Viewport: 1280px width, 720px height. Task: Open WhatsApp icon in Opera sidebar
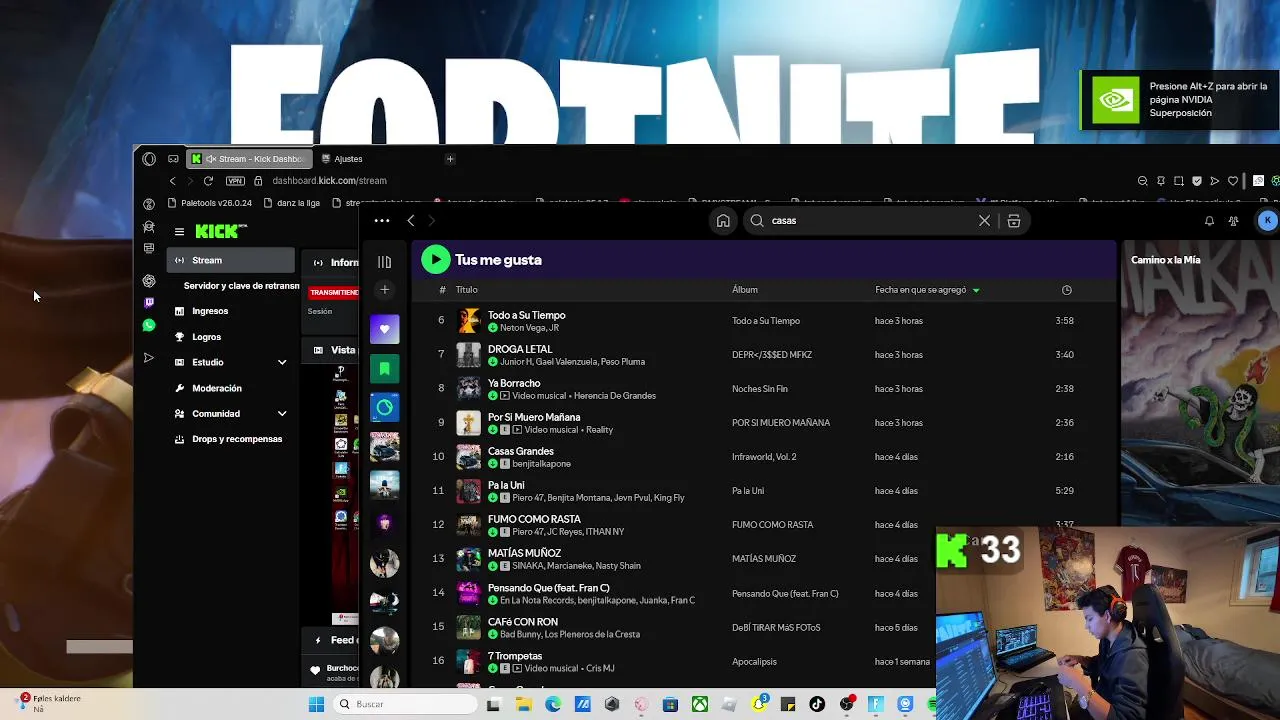[149, 325]
